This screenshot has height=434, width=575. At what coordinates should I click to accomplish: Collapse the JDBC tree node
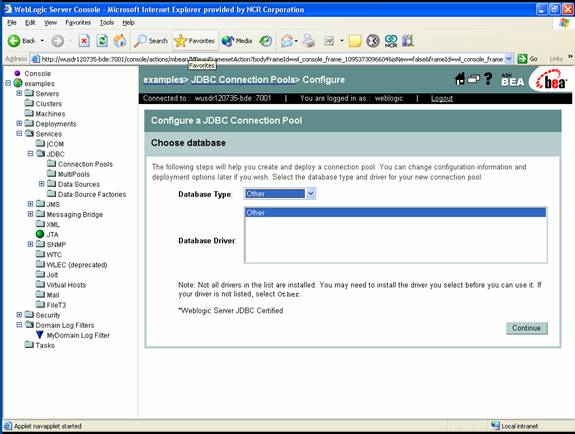pos(30,153)
